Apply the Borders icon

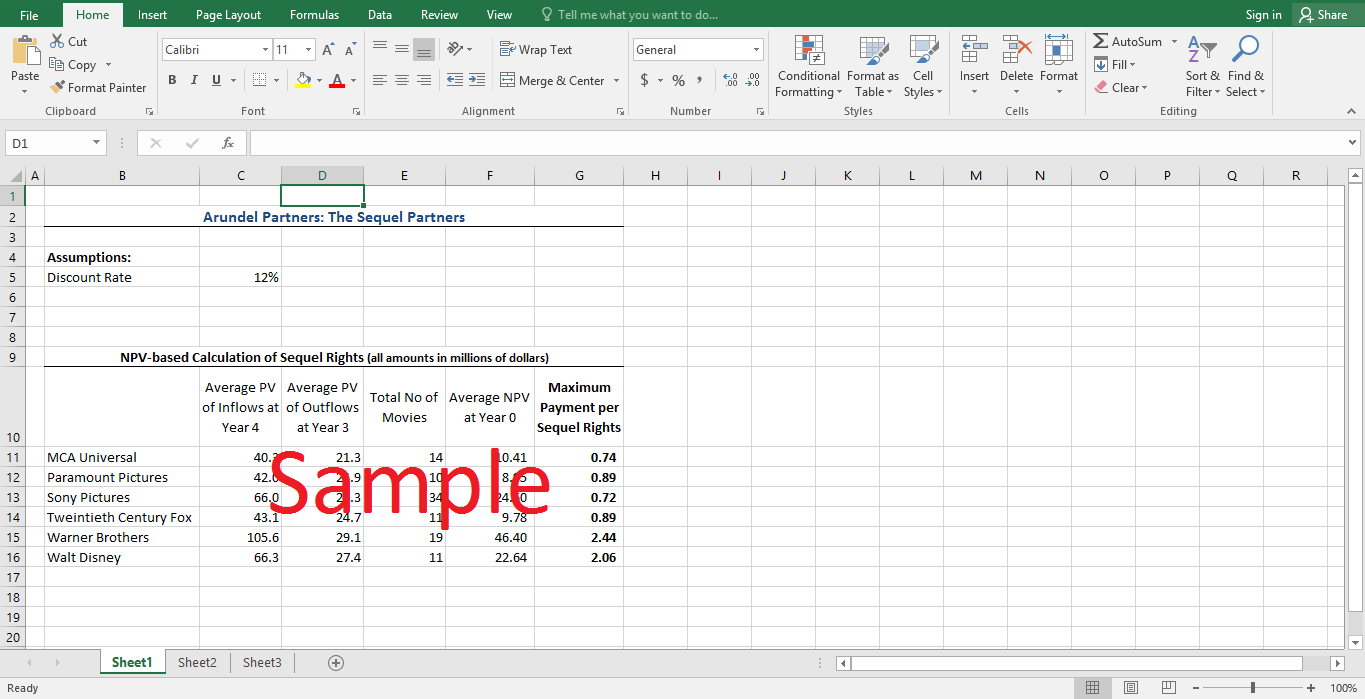tap(259, 80)
